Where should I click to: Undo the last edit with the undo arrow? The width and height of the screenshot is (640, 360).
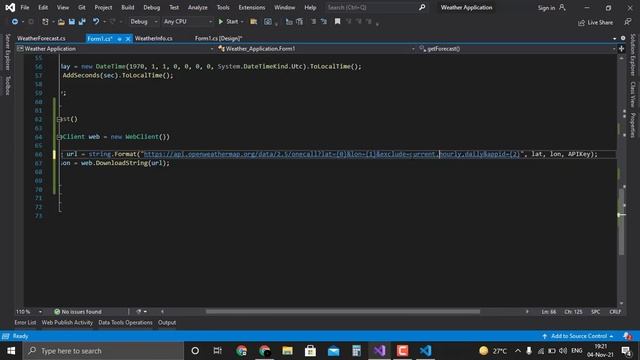tap(96, 22)
